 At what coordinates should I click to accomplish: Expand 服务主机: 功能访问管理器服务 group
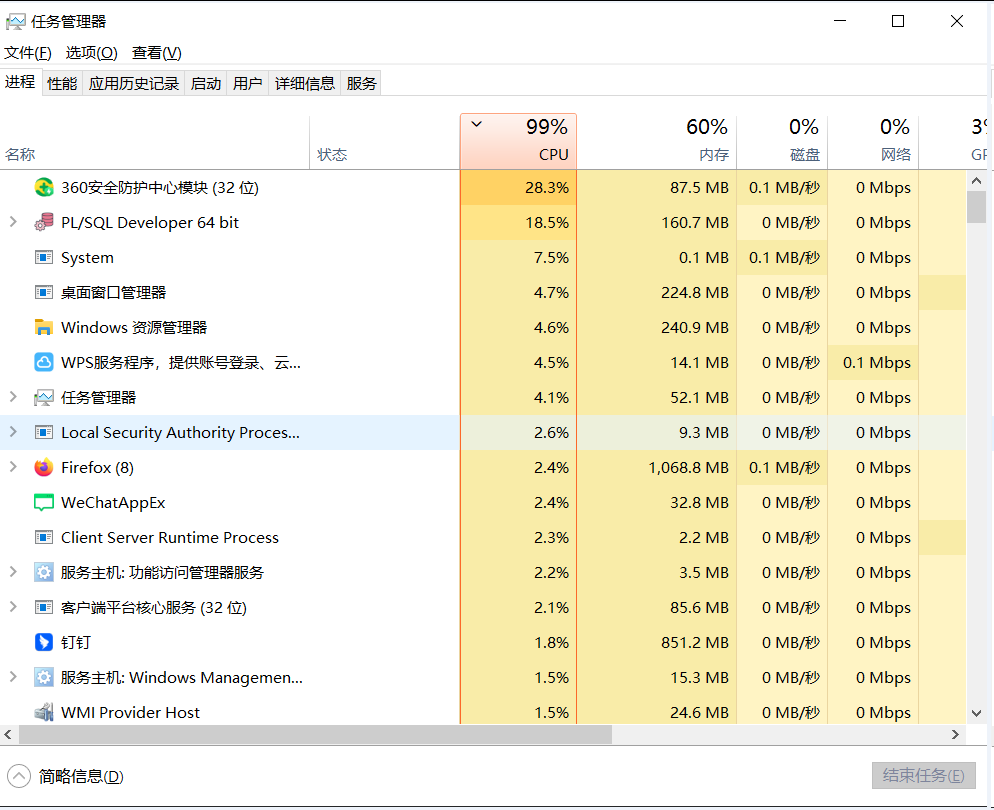(13, 572)
